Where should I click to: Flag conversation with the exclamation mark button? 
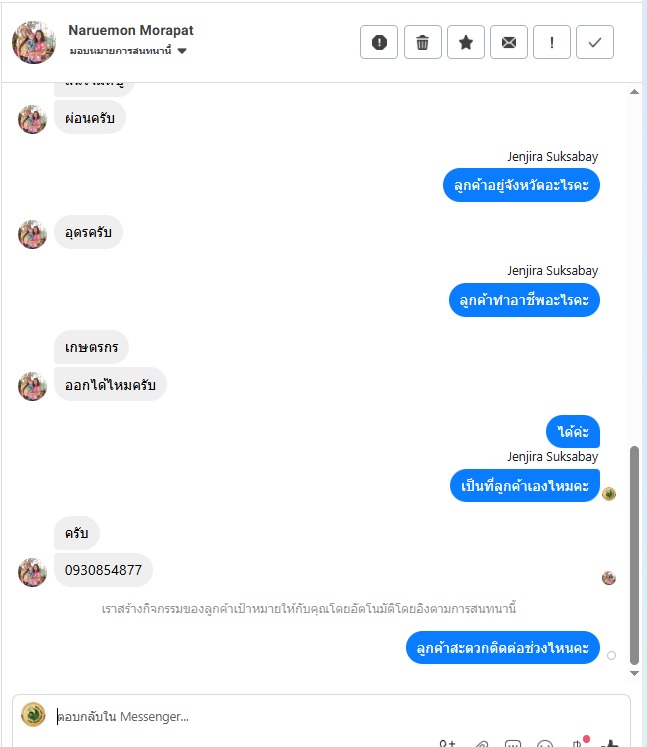click(552, 42)
